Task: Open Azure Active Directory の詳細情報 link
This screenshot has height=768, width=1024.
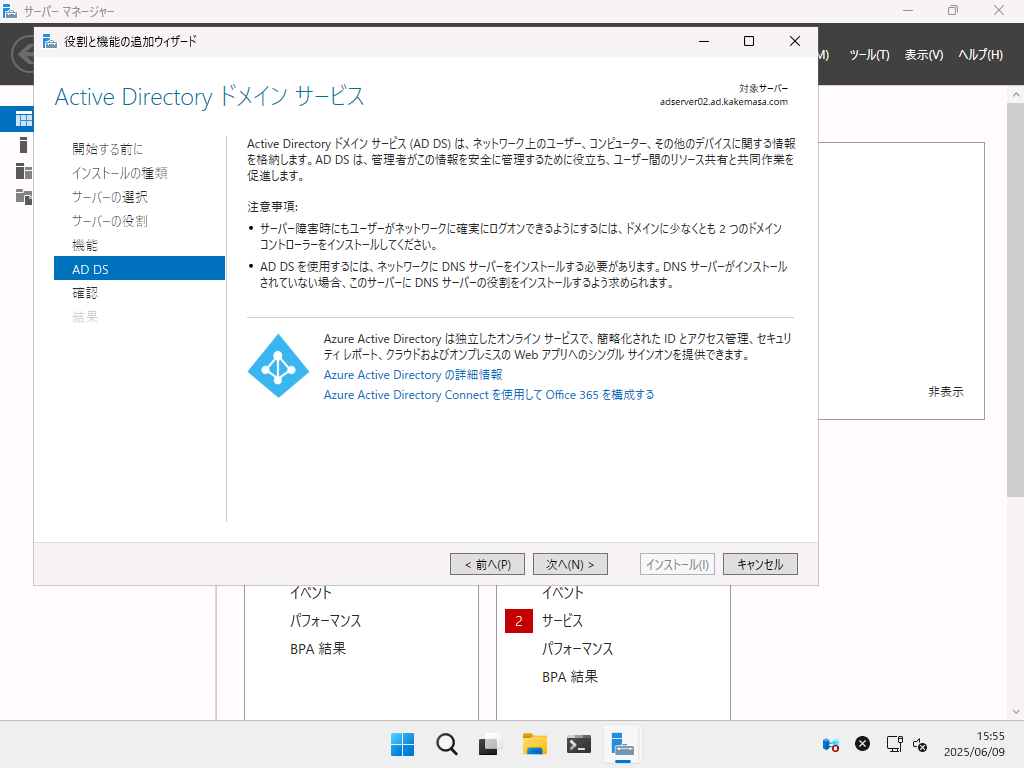Action: pyautogui.click(x=413, y=375)
